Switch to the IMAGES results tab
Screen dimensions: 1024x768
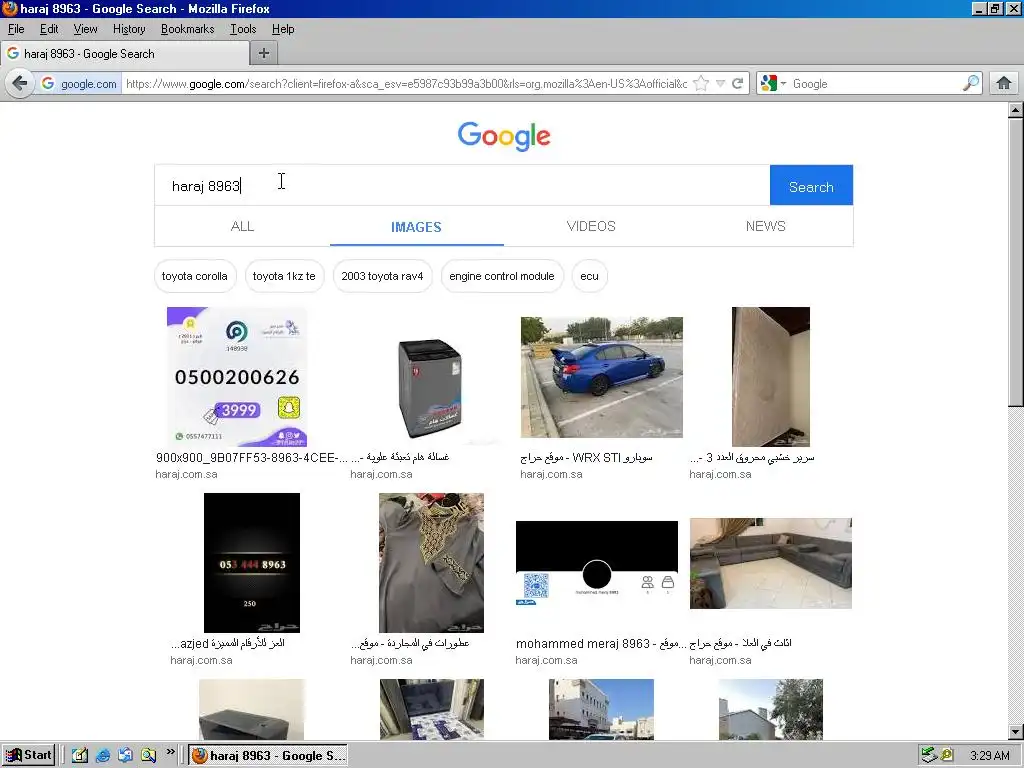click(416, 227)
